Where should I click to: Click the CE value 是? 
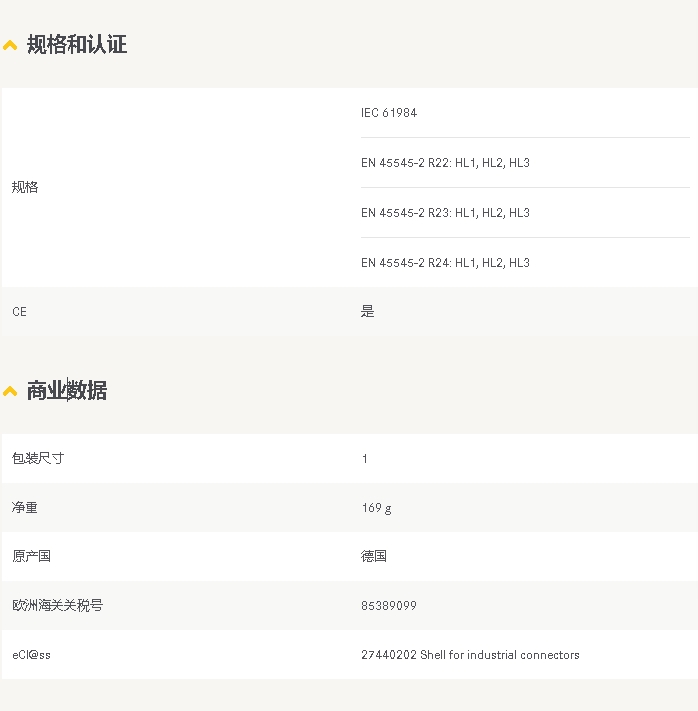click(367, 312)
